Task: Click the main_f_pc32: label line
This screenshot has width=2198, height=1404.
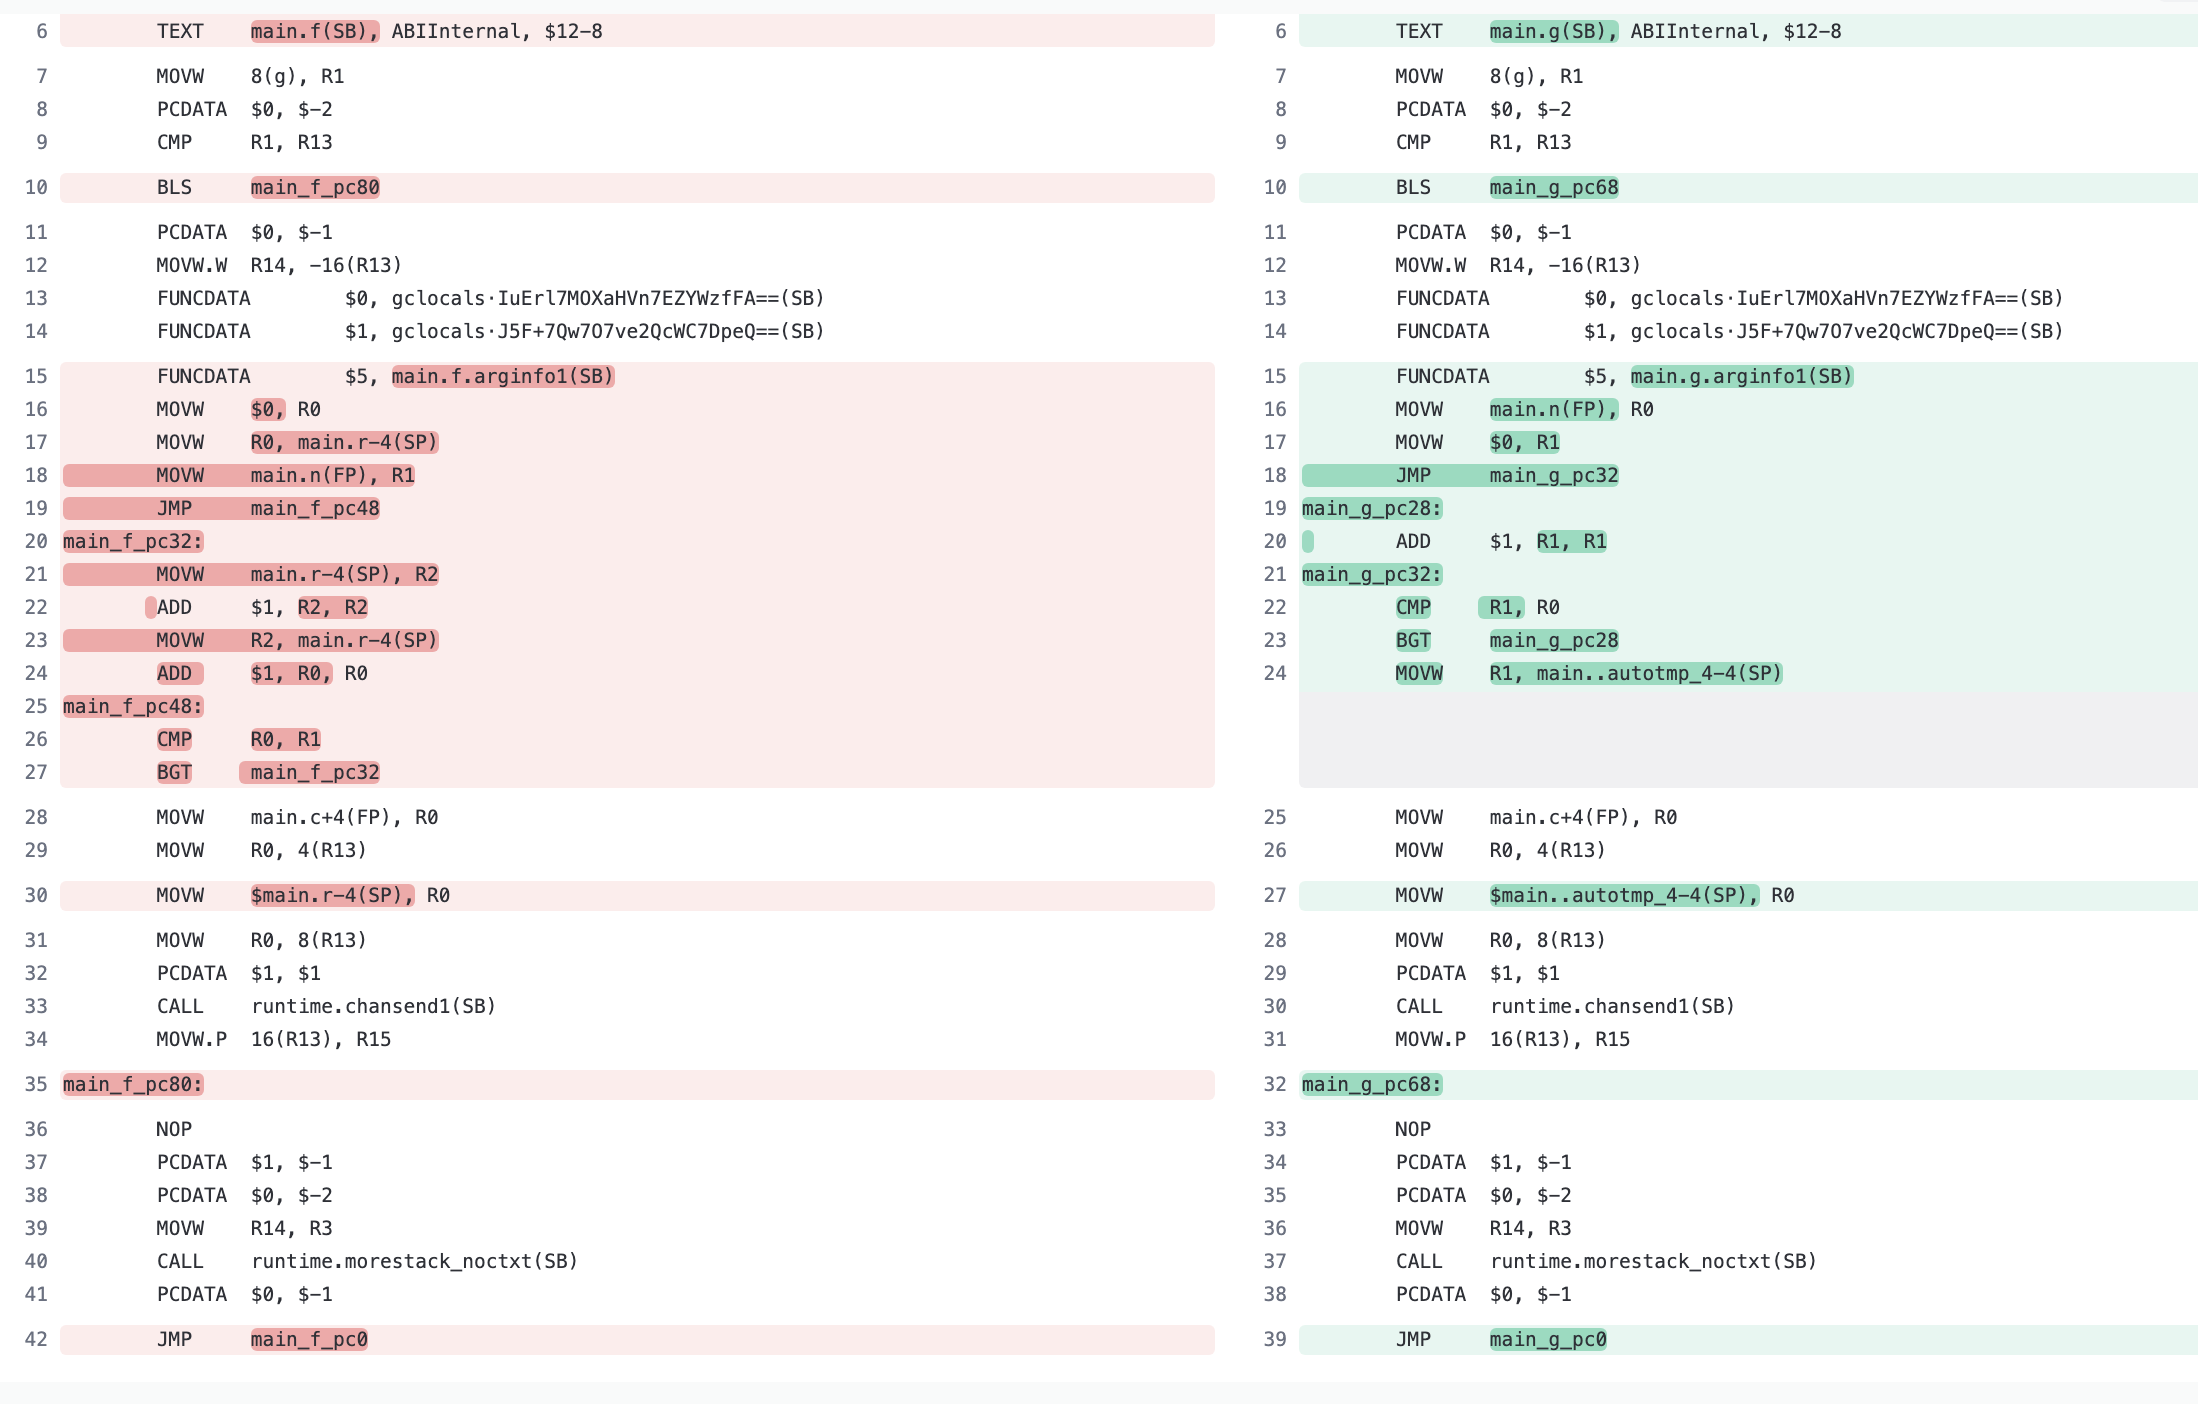Action: 133,541
